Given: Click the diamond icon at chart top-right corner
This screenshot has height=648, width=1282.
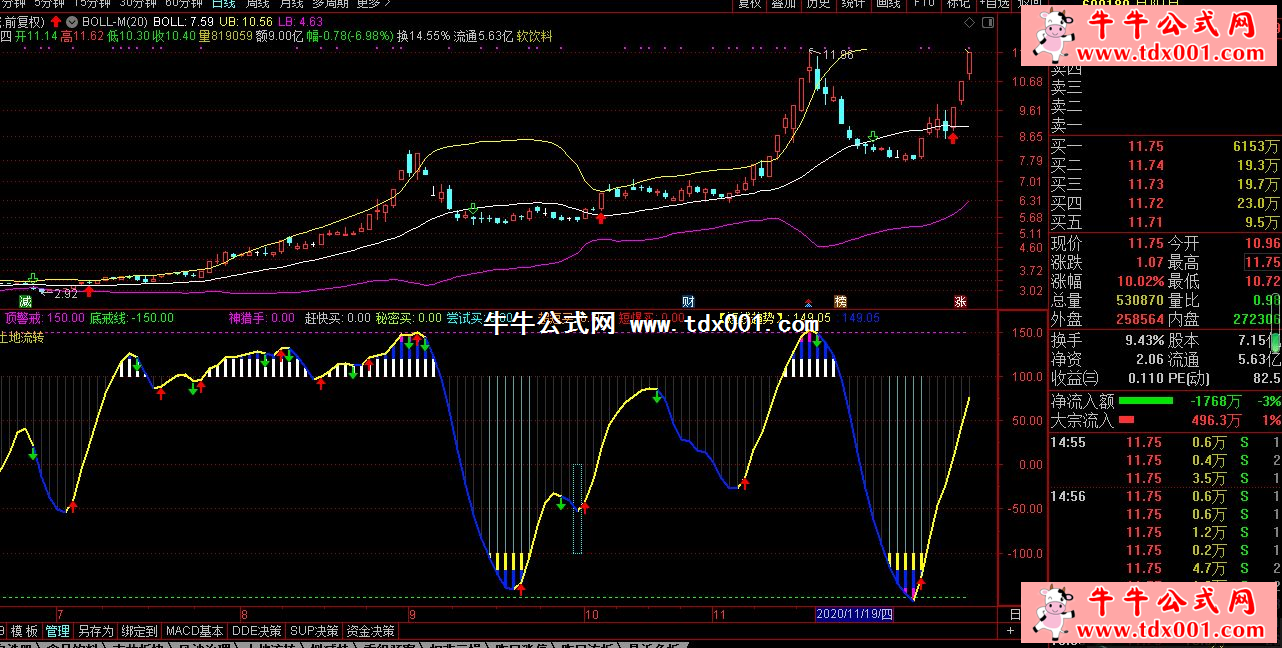Looking at the screenshot, I should tap(969, 21).
